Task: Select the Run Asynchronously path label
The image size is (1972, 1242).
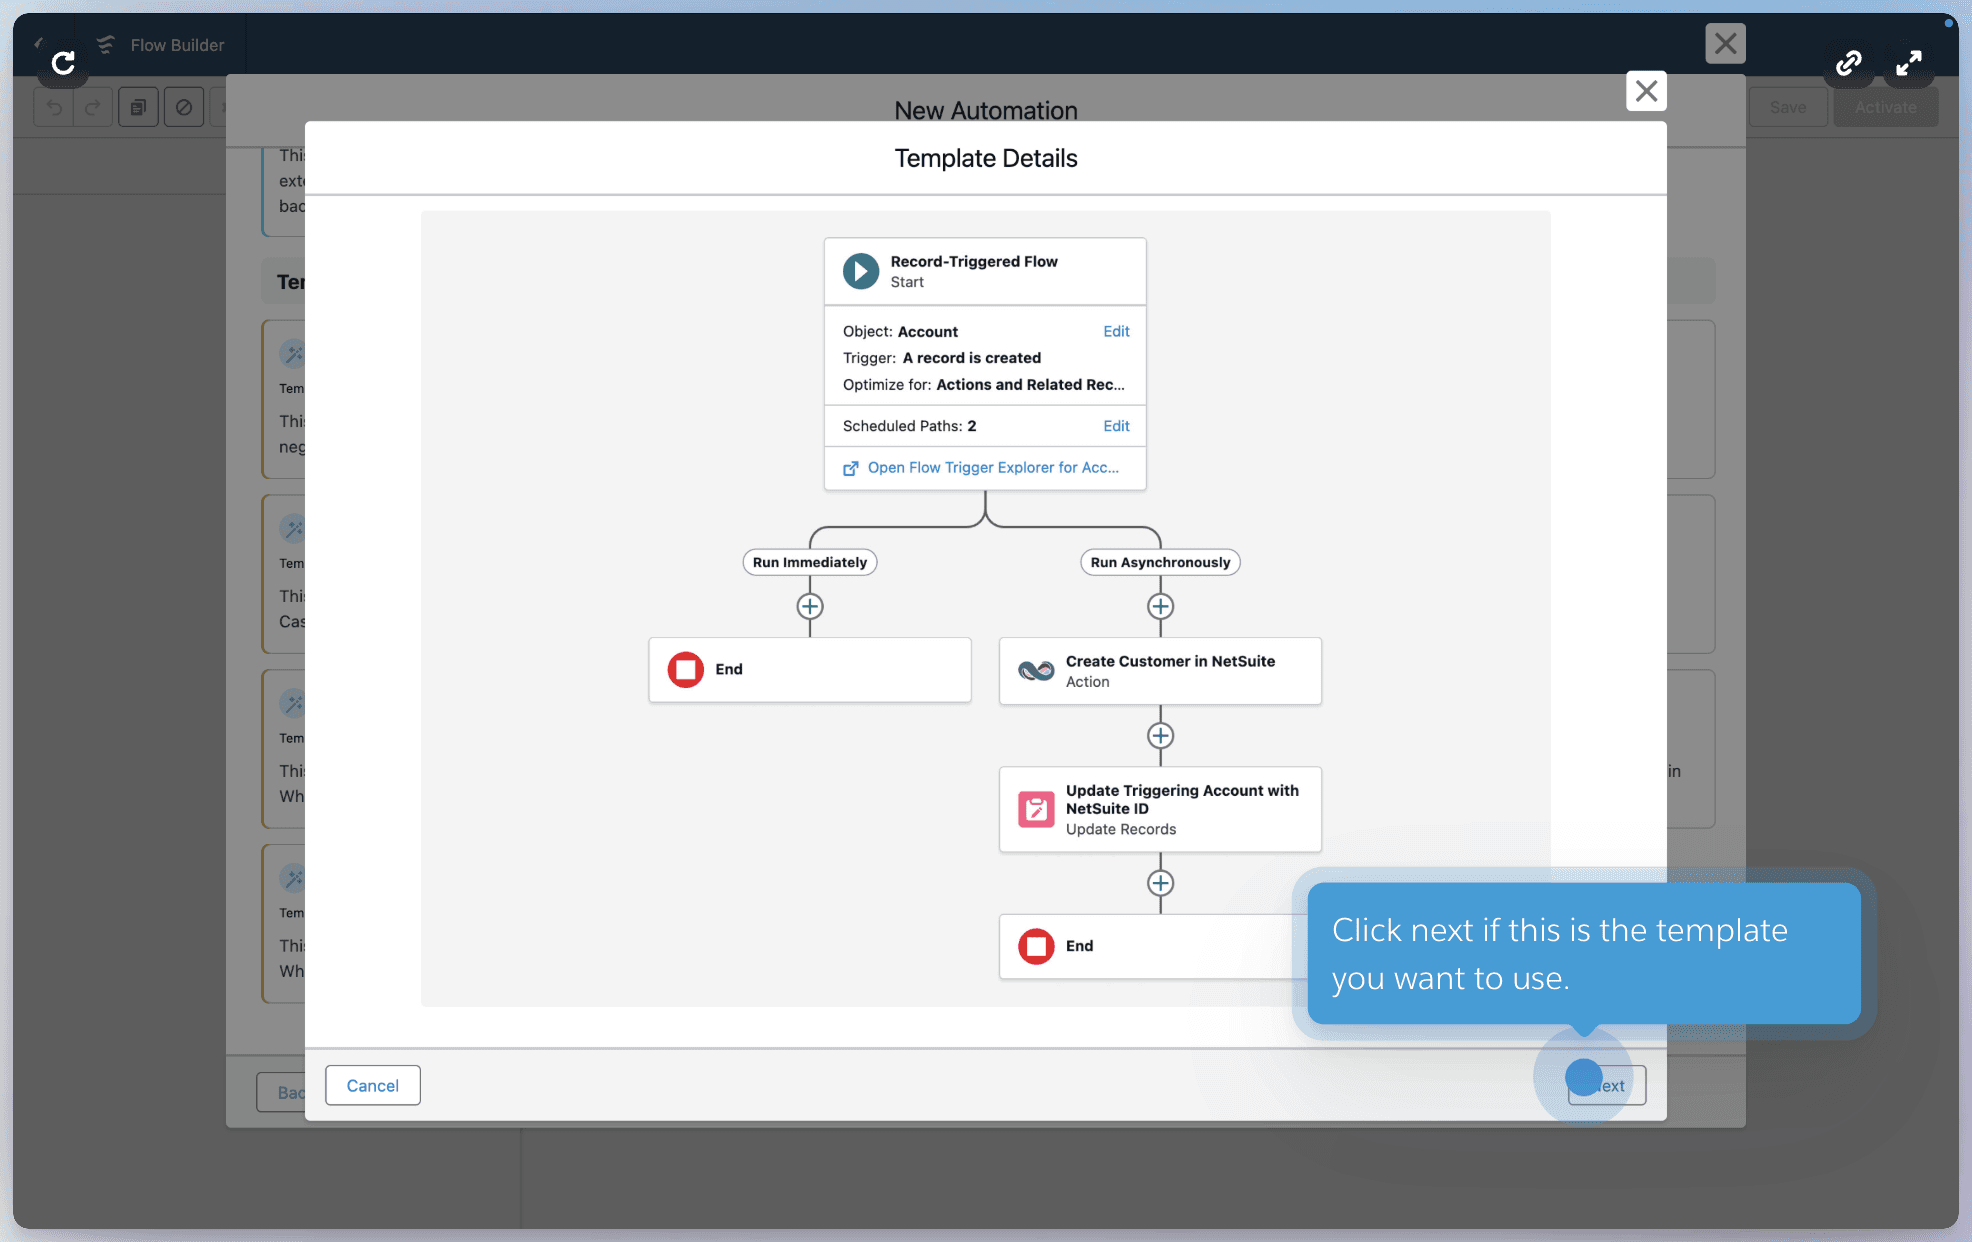Action: pyautogui.click(x=1160, y=562)
